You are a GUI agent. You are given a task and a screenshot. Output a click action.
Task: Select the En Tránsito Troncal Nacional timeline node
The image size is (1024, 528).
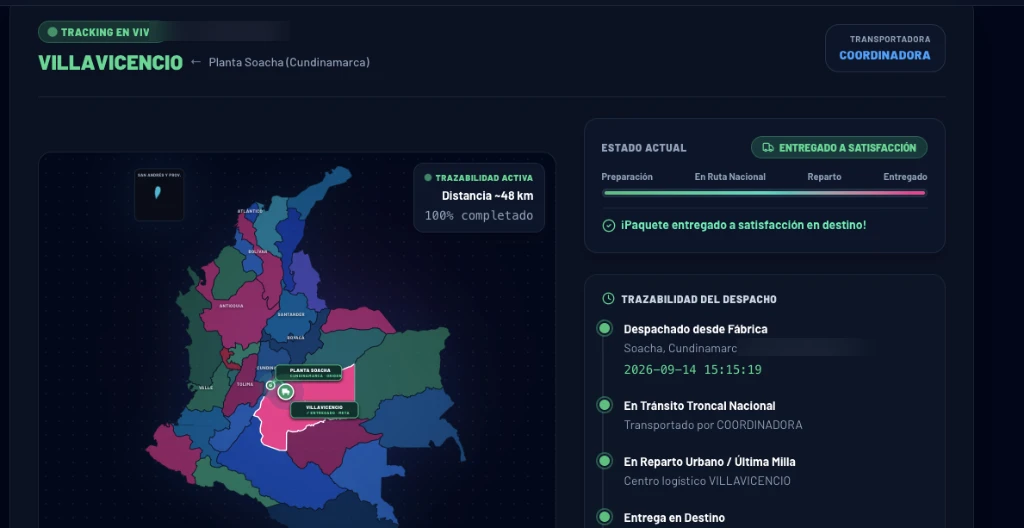click(604, 405)
